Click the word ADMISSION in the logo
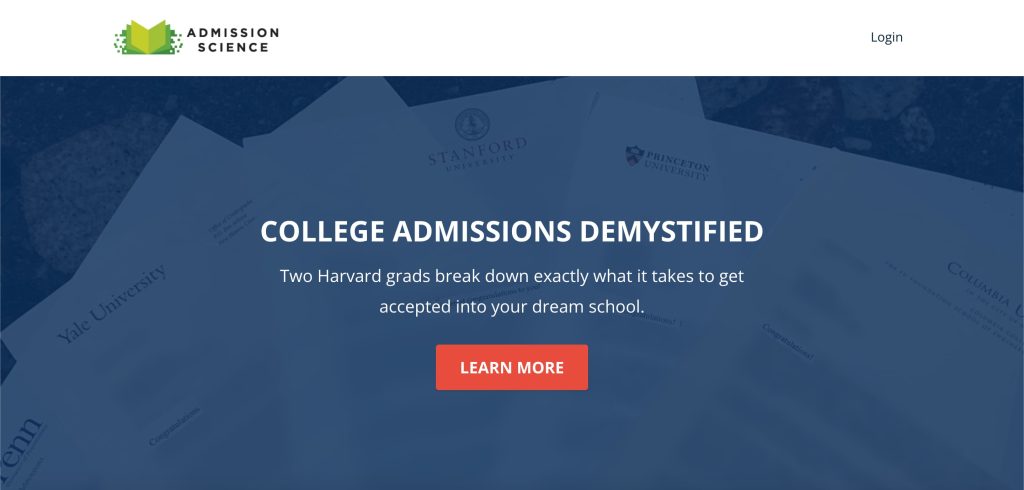The width and height of the screenshot is (1024, 490). [233, 32]
